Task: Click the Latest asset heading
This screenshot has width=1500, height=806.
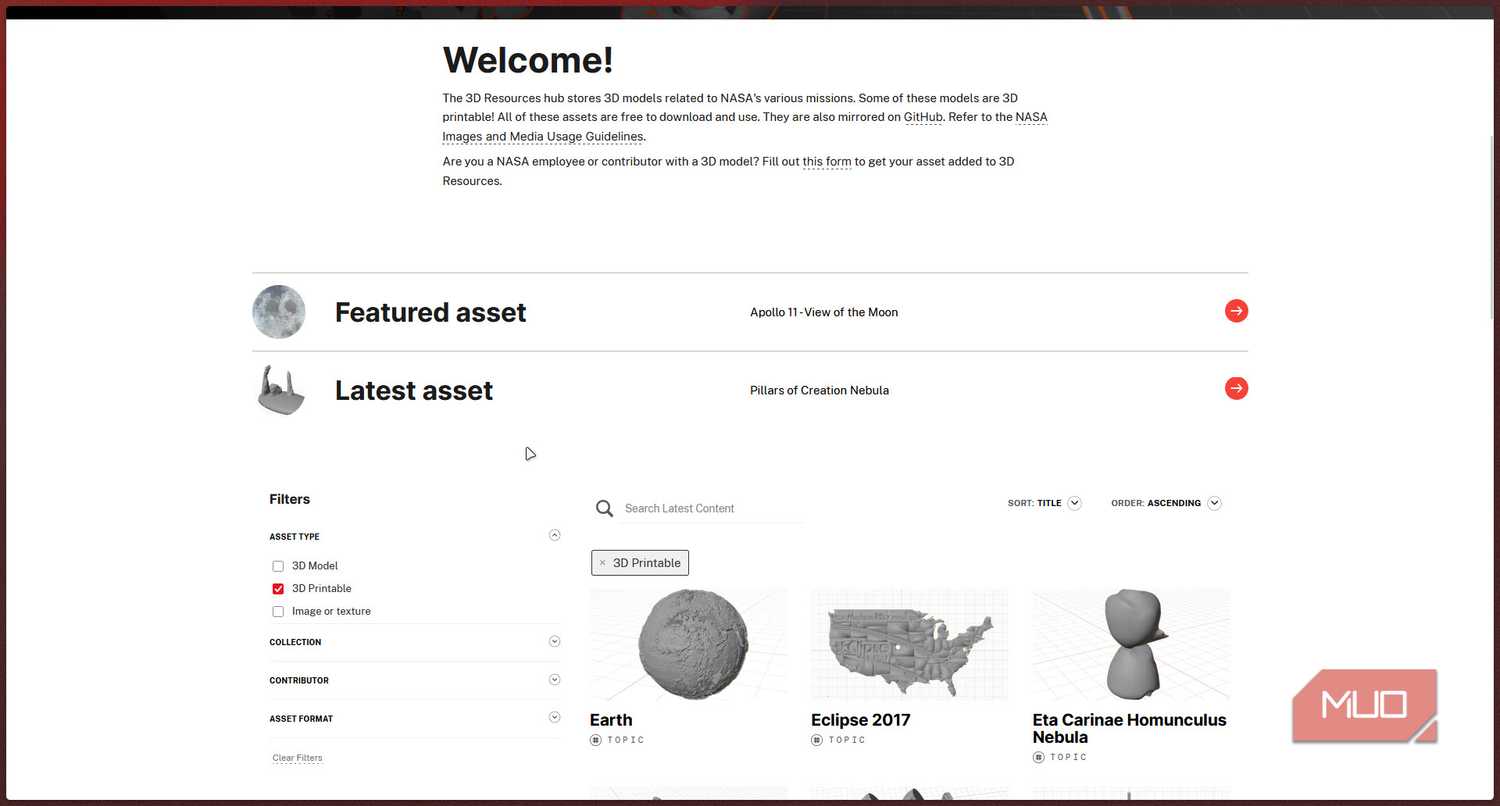Action: pyautogui.click(x=414, y=390)
